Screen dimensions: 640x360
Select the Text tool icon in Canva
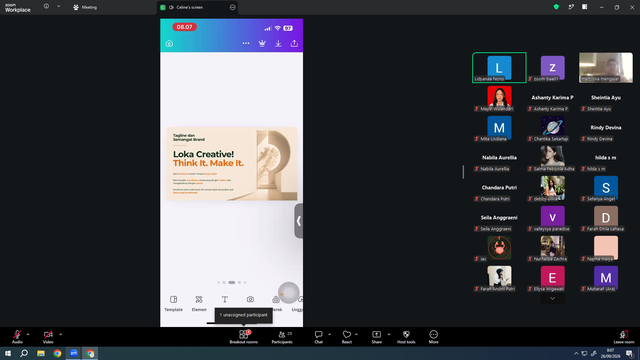pos(224,300)
